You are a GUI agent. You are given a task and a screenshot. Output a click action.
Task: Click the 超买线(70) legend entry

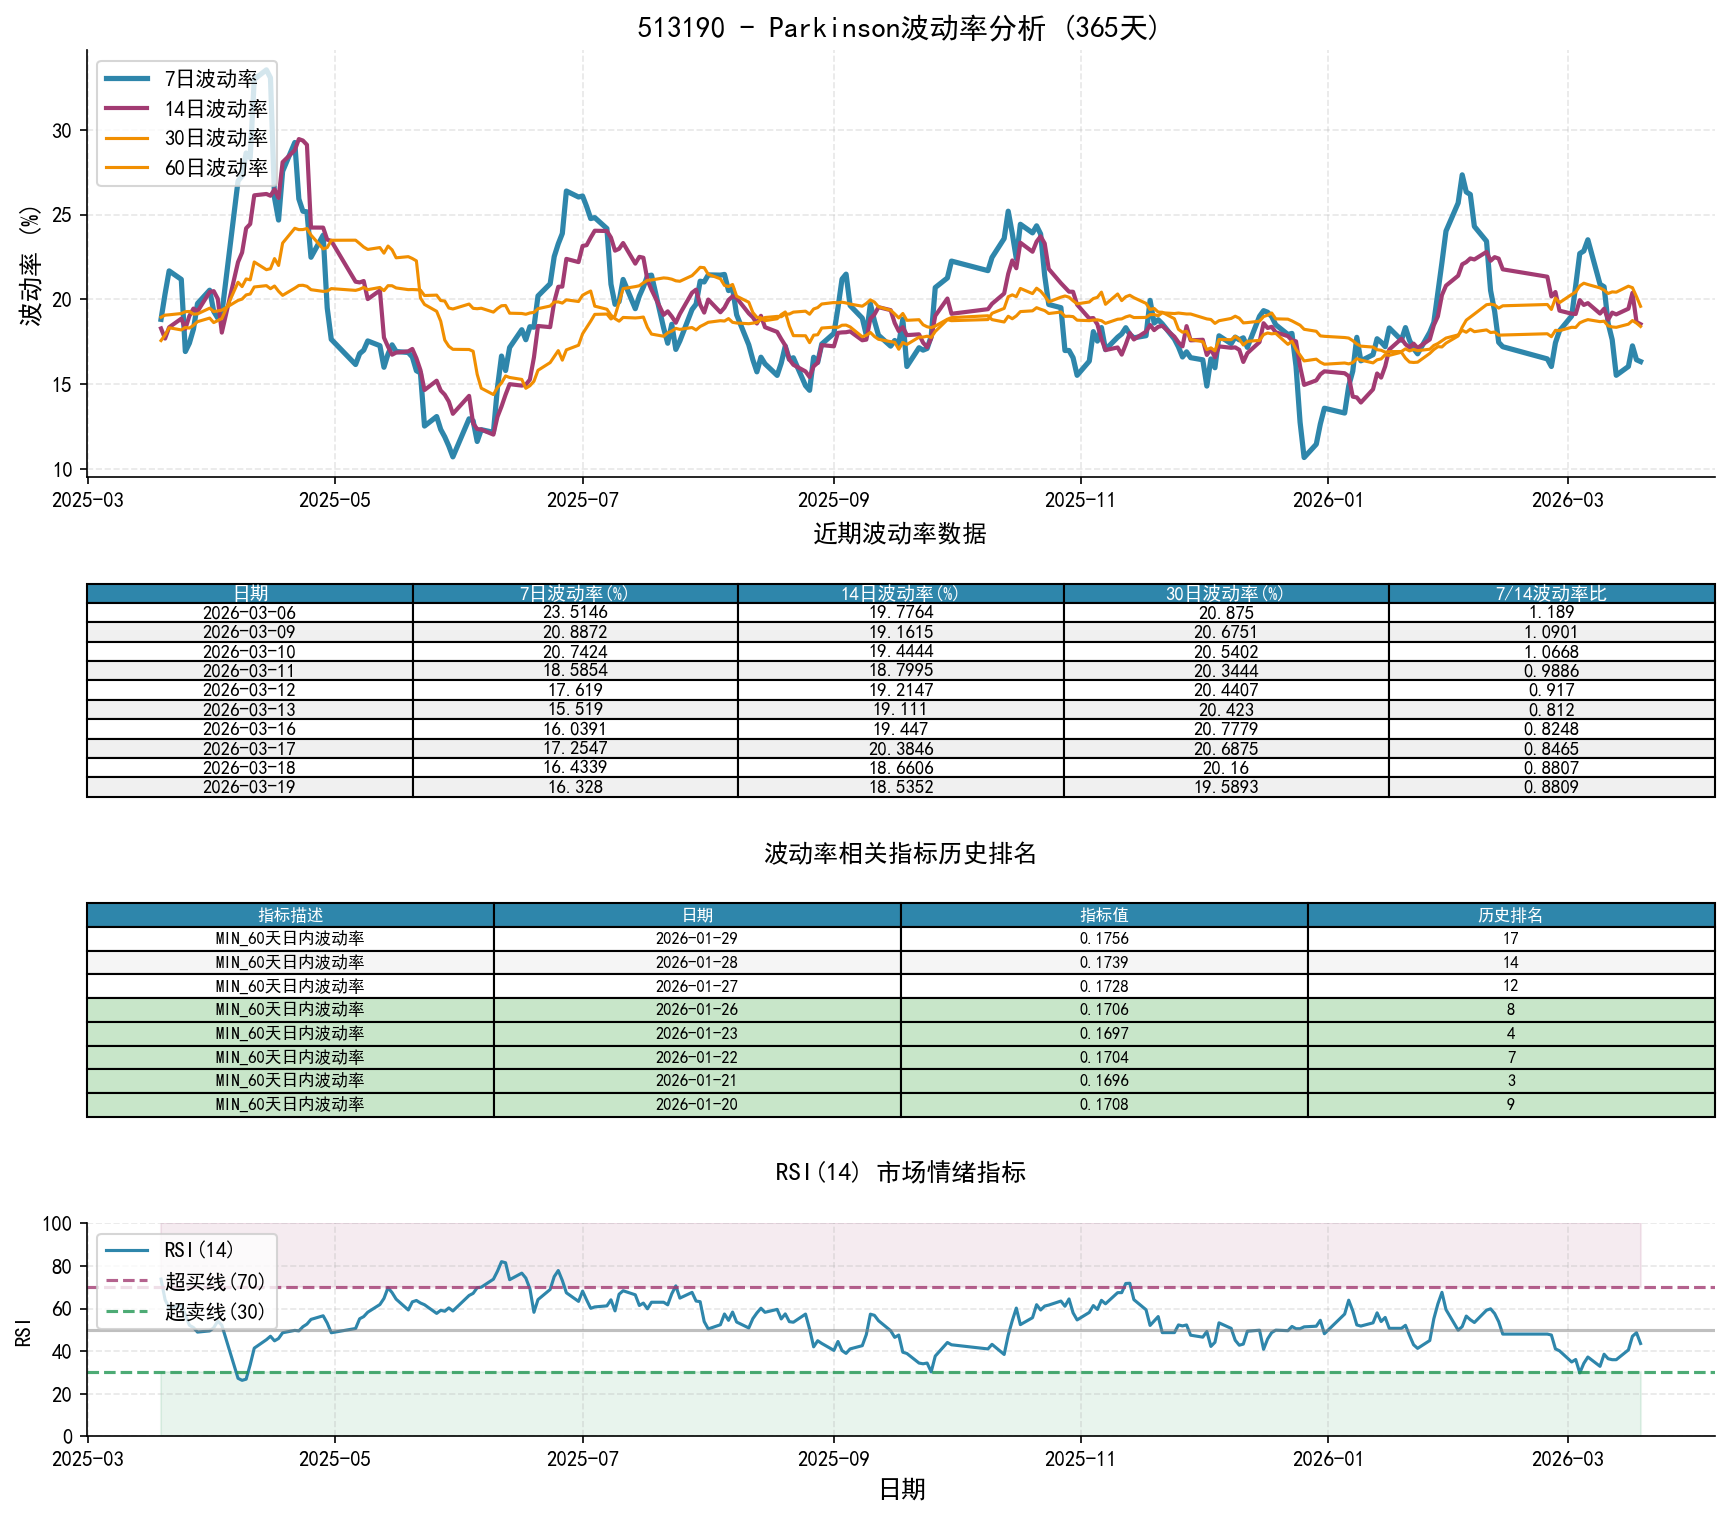coord(214,1281)
